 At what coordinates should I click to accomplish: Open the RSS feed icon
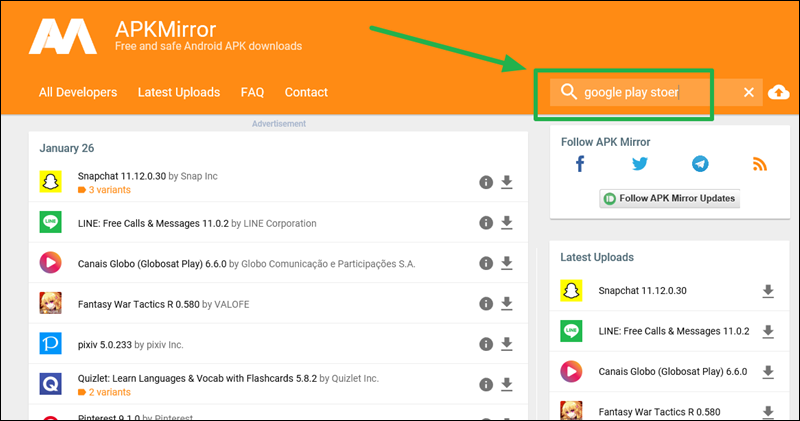pos(760,164)
